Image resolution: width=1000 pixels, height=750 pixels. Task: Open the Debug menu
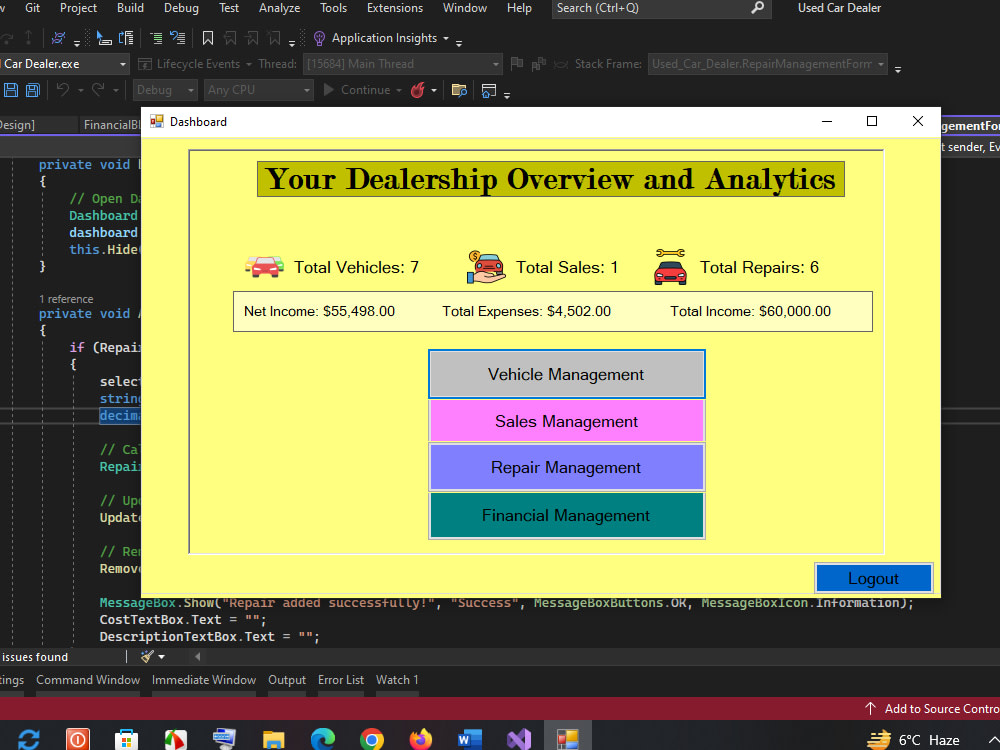(181, 8)
